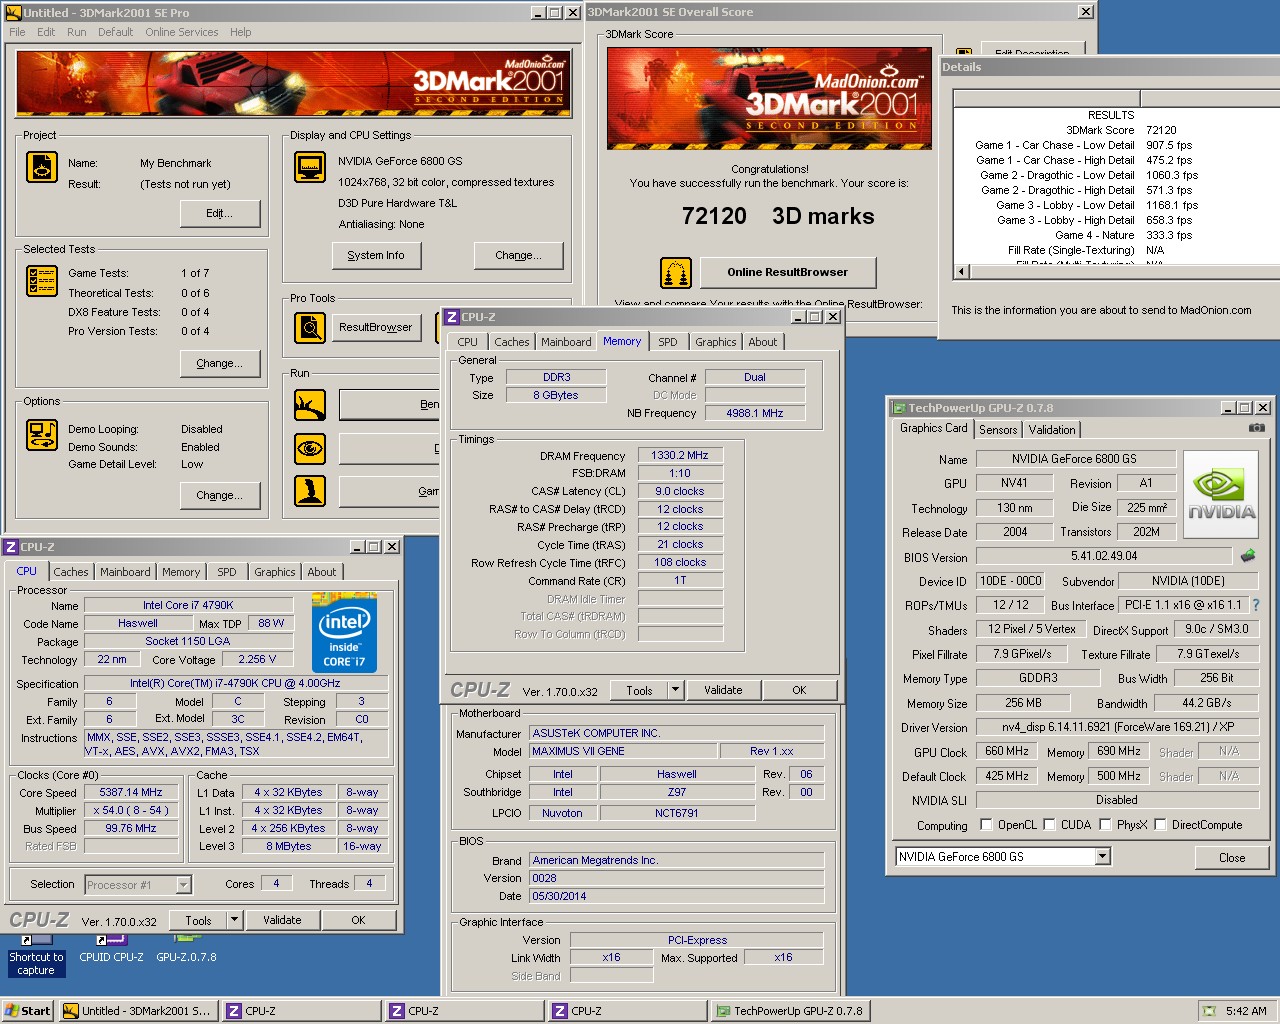This screenshot has height=1024, width=1280.
Task: Open the Run menu in 3DMark2001
Action: point(76,32)
